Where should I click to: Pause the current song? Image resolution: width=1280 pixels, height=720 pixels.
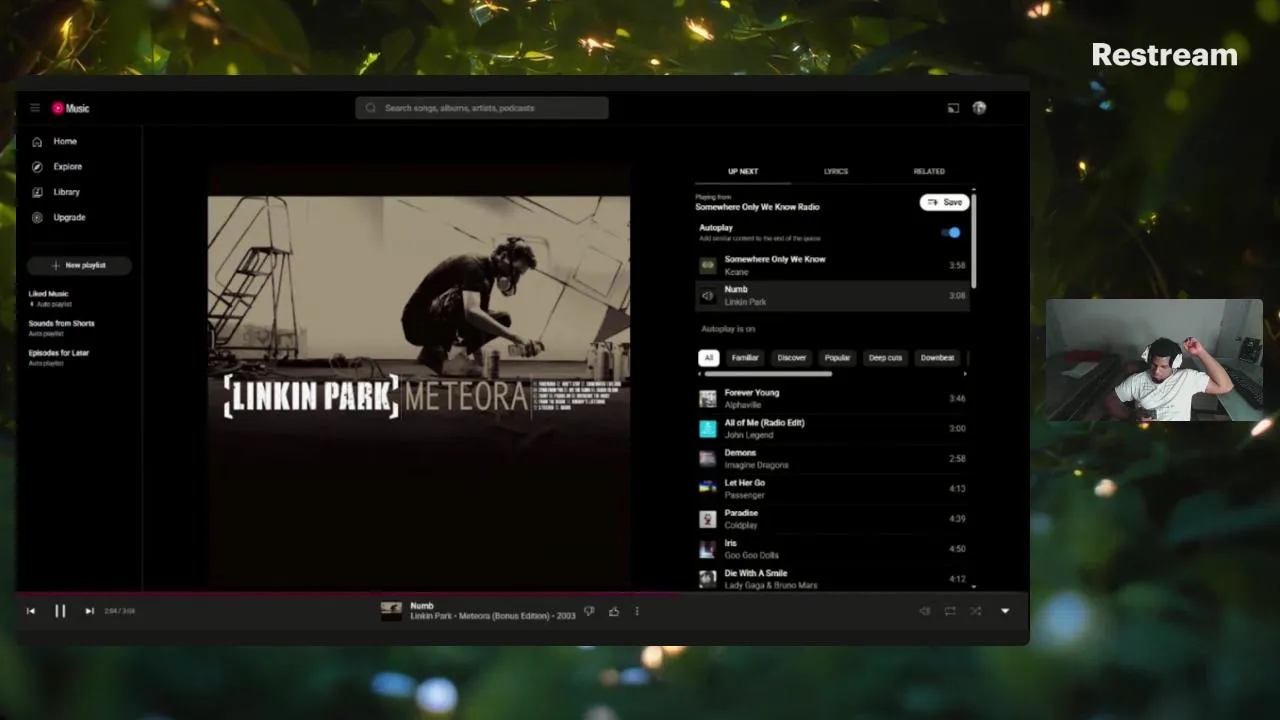click(60, 611)
